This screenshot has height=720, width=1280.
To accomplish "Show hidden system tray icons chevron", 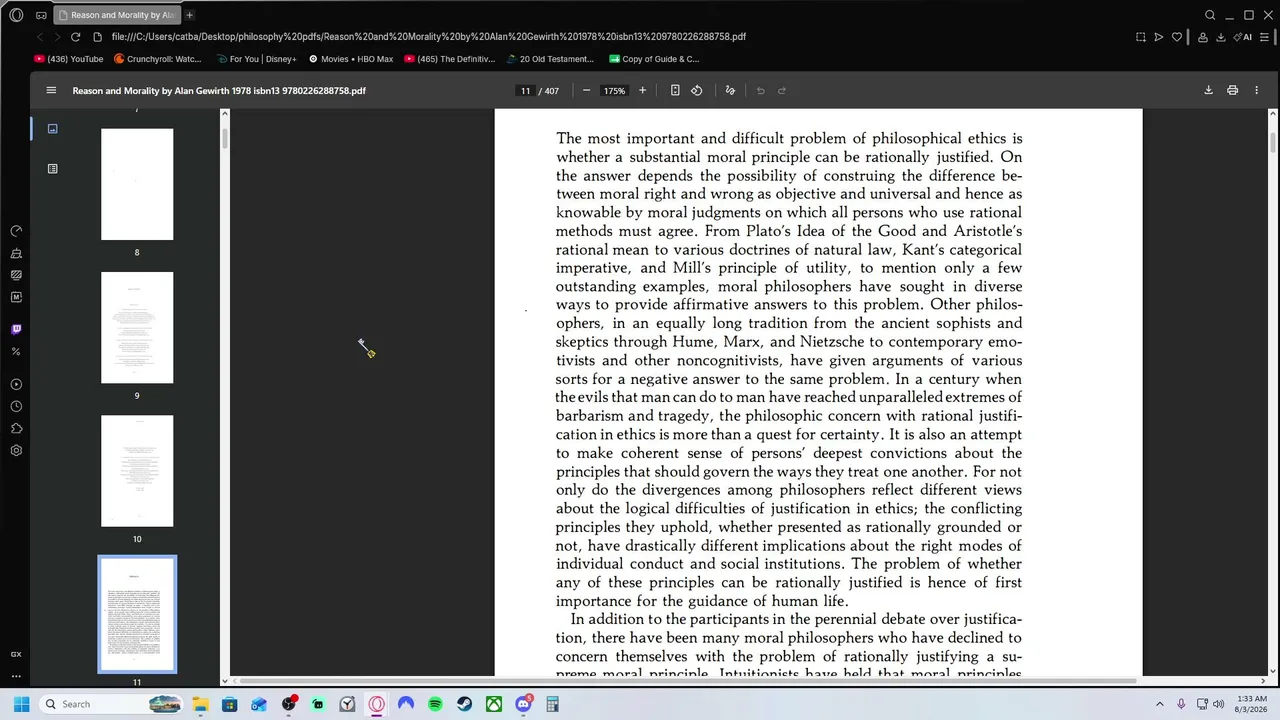I will [x=1159, y=704].
